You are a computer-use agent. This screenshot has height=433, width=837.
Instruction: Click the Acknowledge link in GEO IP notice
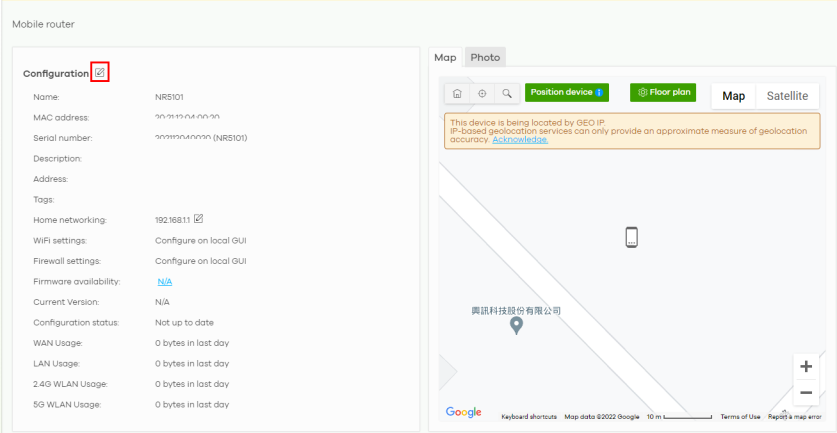coord(520,140)
